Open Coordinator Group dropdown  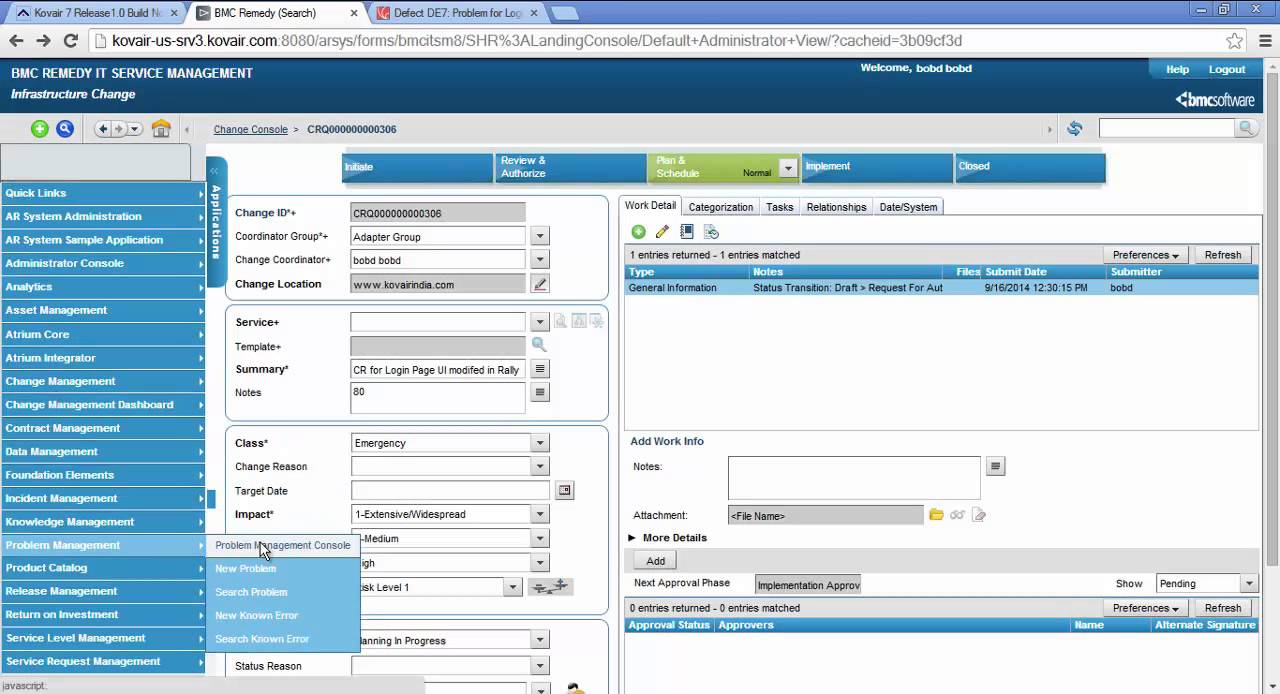point(539,237)
